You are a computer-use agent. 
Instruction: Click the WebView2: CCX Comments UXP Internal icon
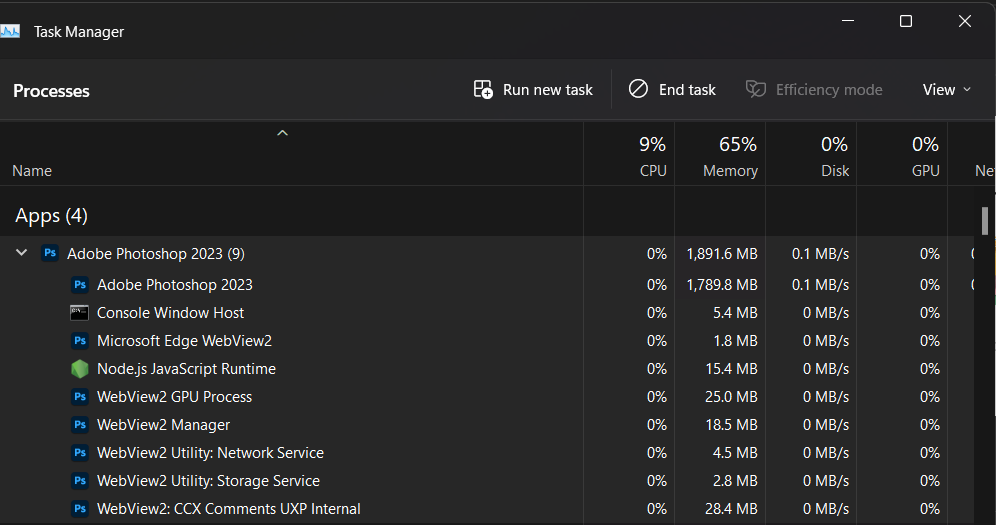[79, 508]
